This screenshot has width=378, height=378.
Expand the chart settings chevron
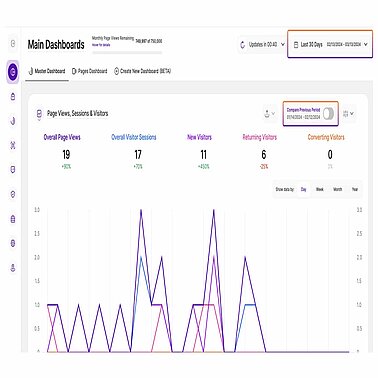(352, 114)
